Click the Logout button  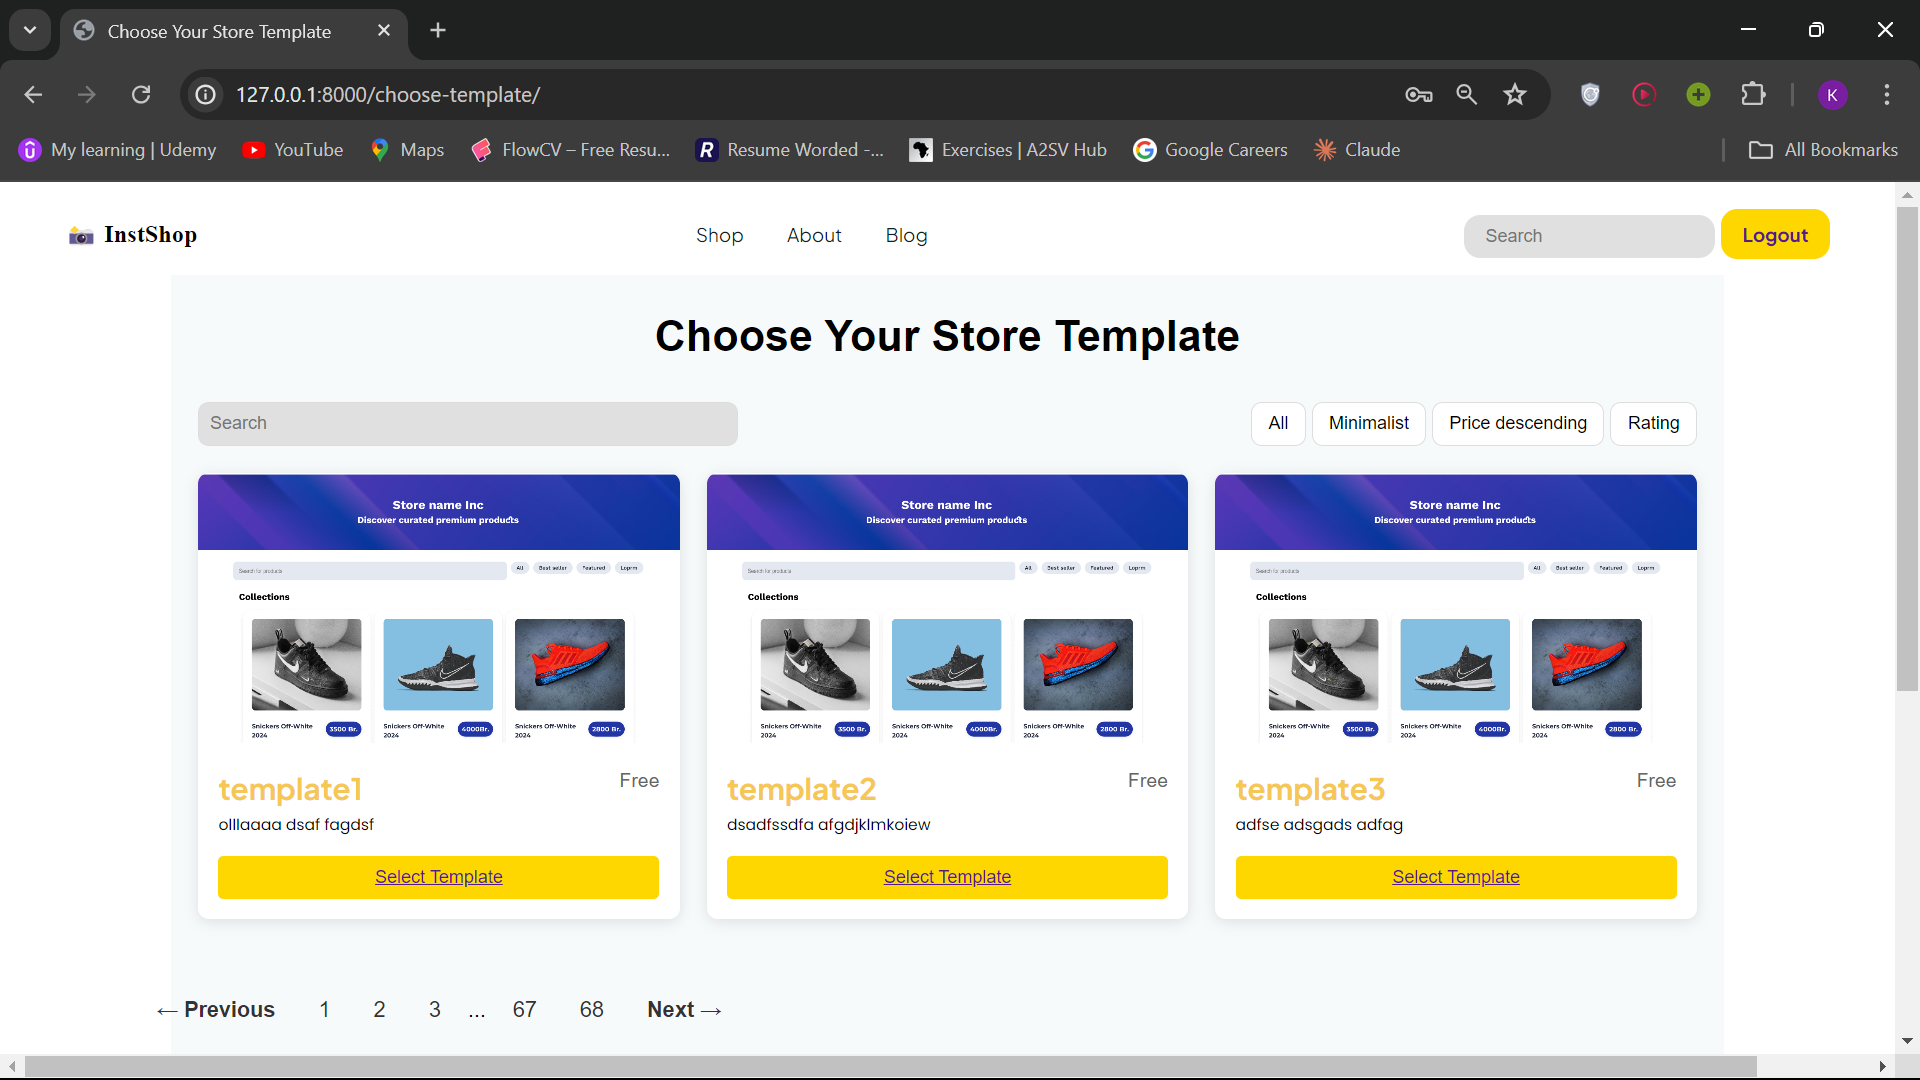1774,235
